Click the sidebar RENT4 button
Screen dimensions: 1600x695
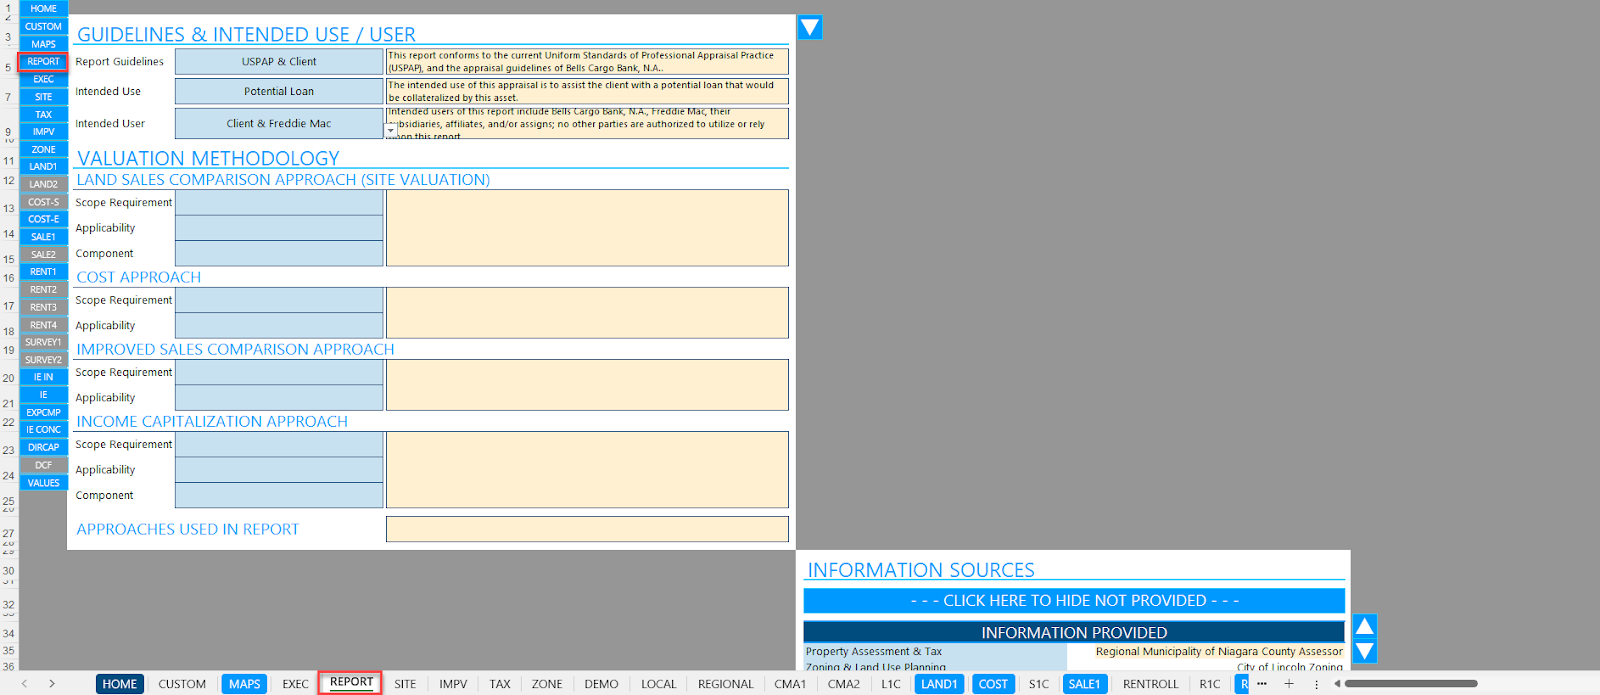[x=43, y=325]
